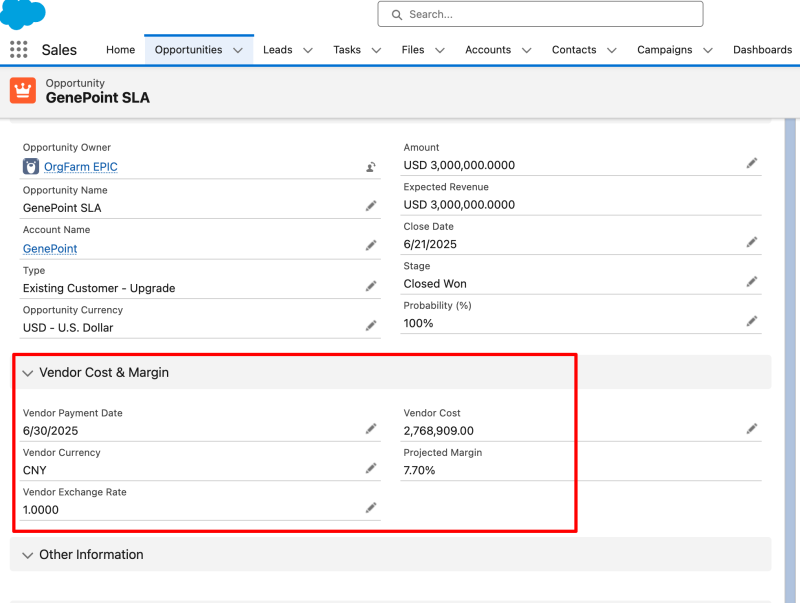Click the Probability value 100%
The image size is (800, 603).
pos(418,323)
